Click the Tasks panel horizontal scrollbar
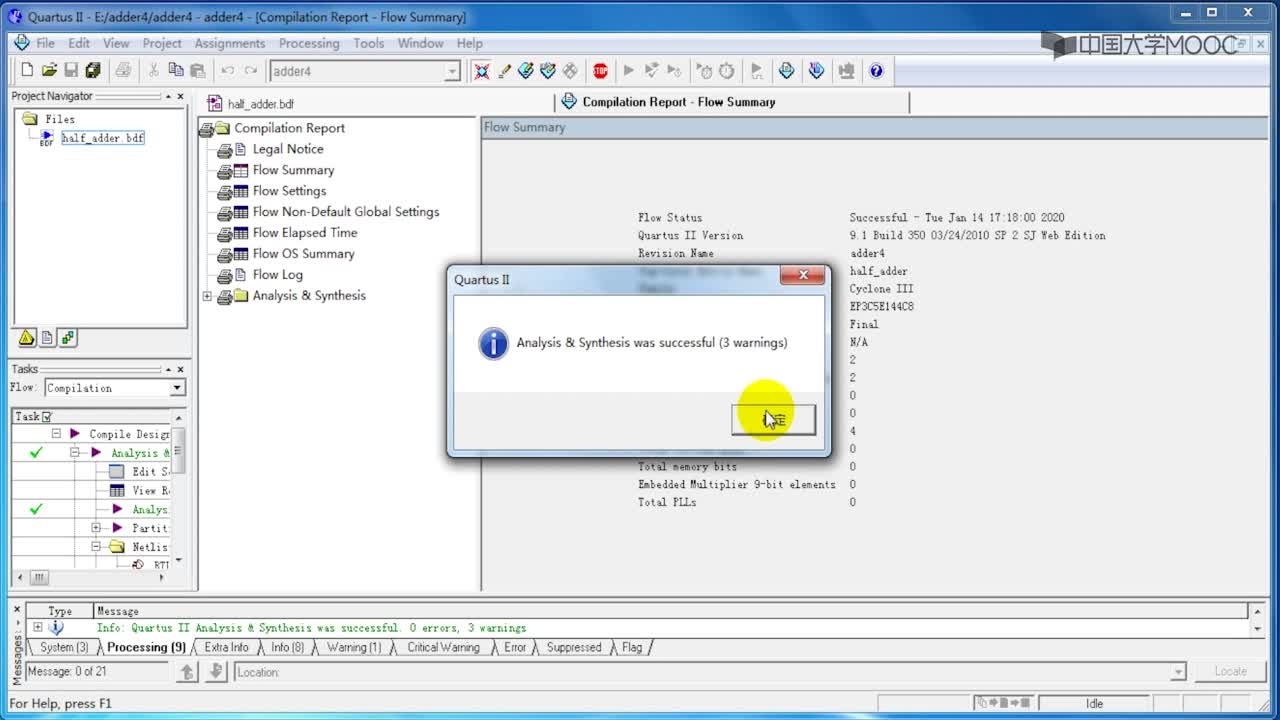The image size is (1280, 720). point(92,578)
